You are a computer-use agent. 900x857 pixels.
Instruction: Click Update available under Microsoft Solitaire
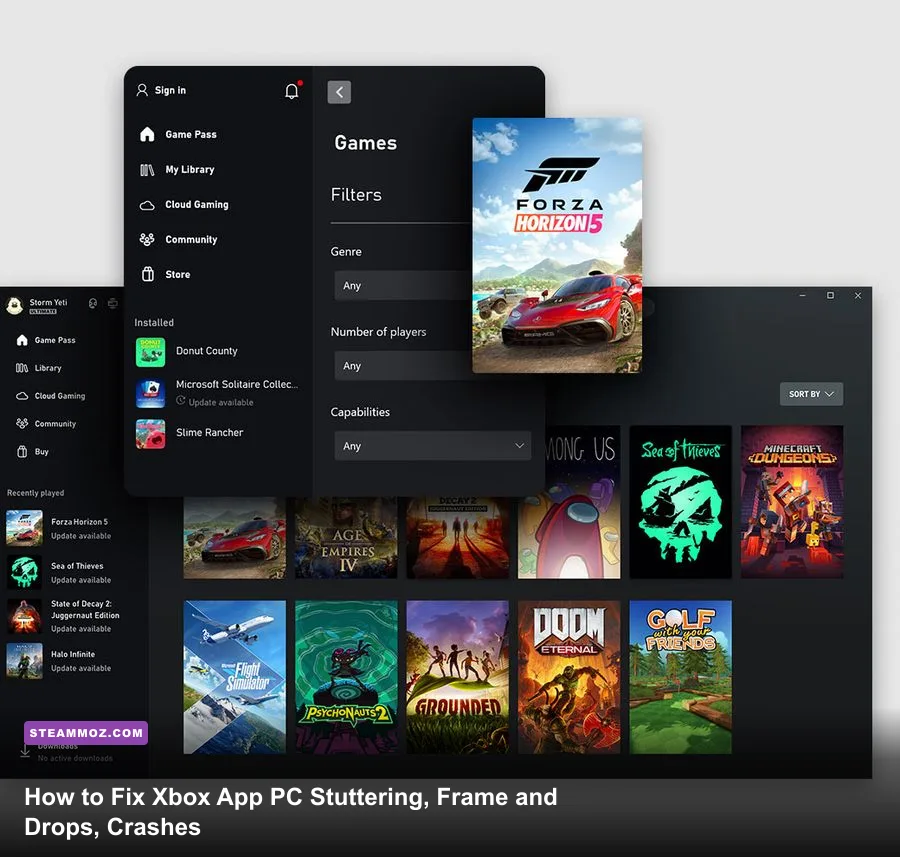pos(220,402)
